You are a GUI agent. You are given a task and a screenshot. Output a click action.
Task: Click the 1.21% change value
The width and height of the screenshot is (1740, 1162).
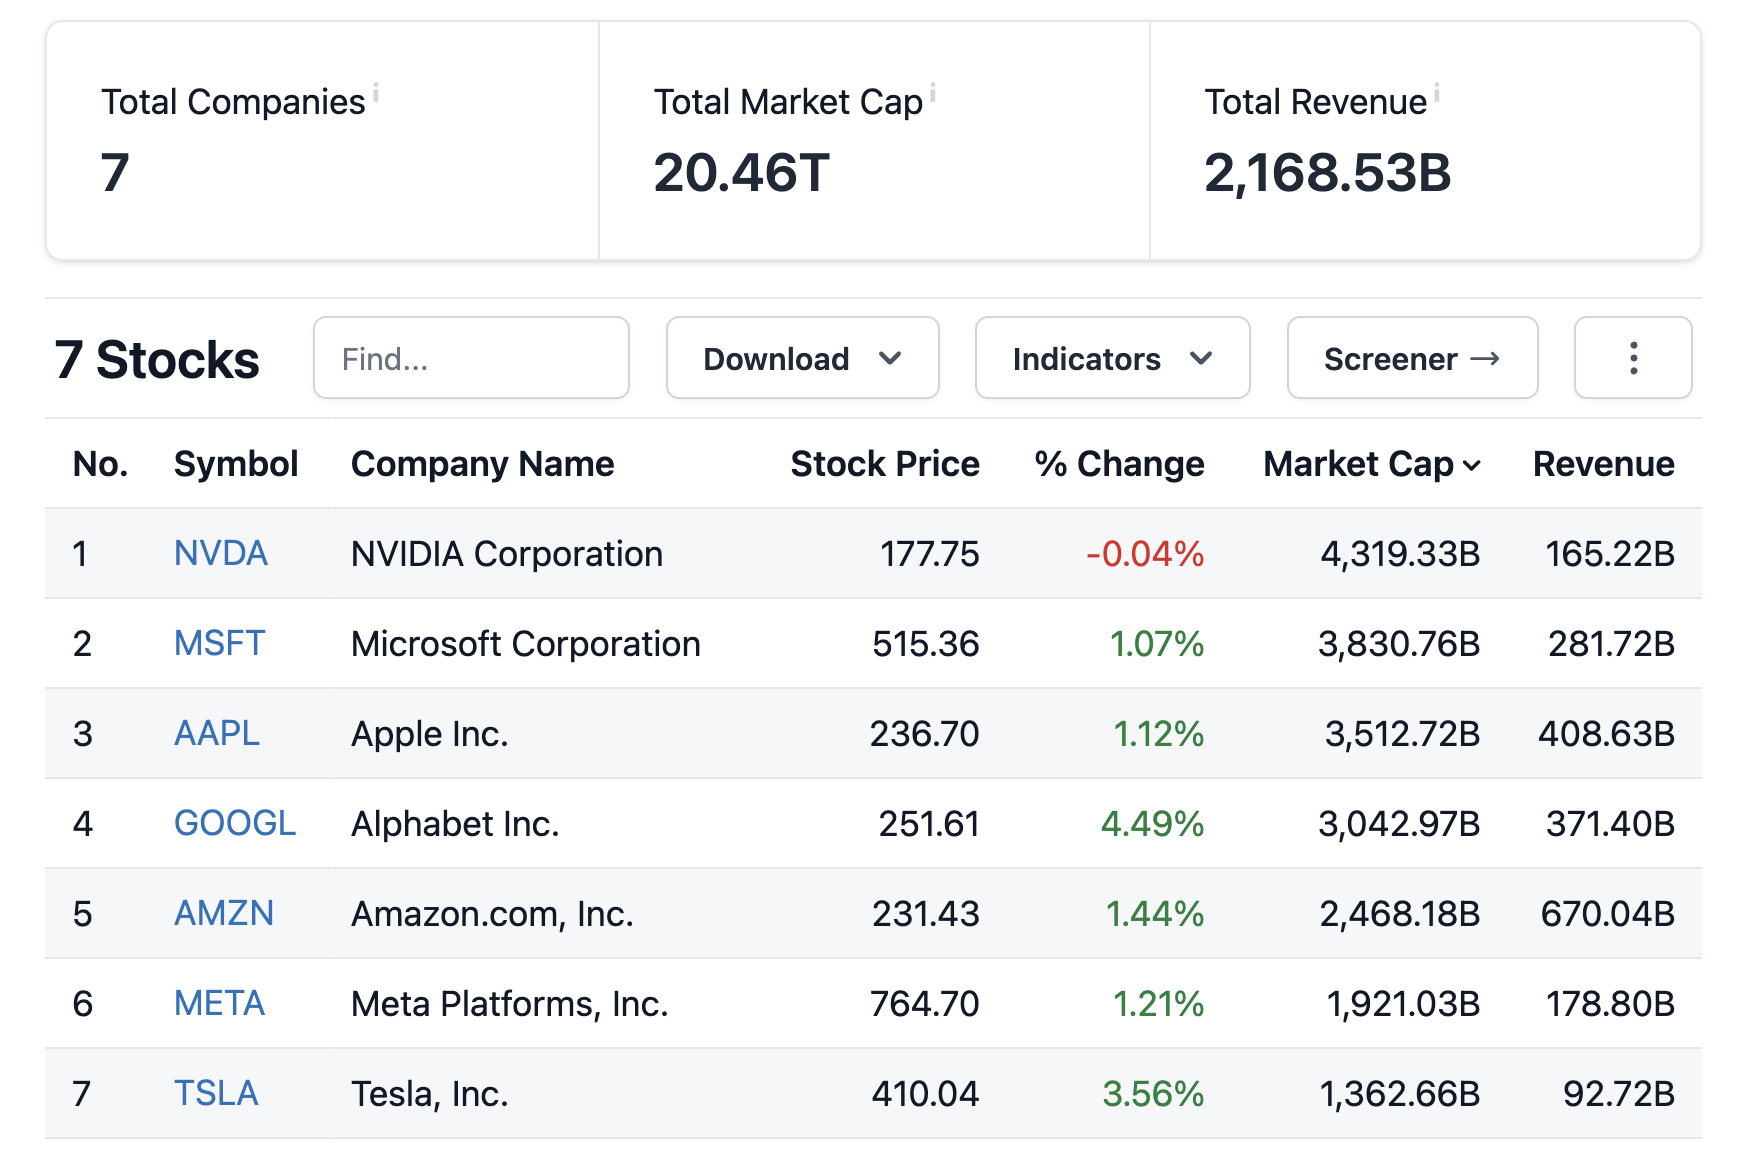(1159, 1003)
